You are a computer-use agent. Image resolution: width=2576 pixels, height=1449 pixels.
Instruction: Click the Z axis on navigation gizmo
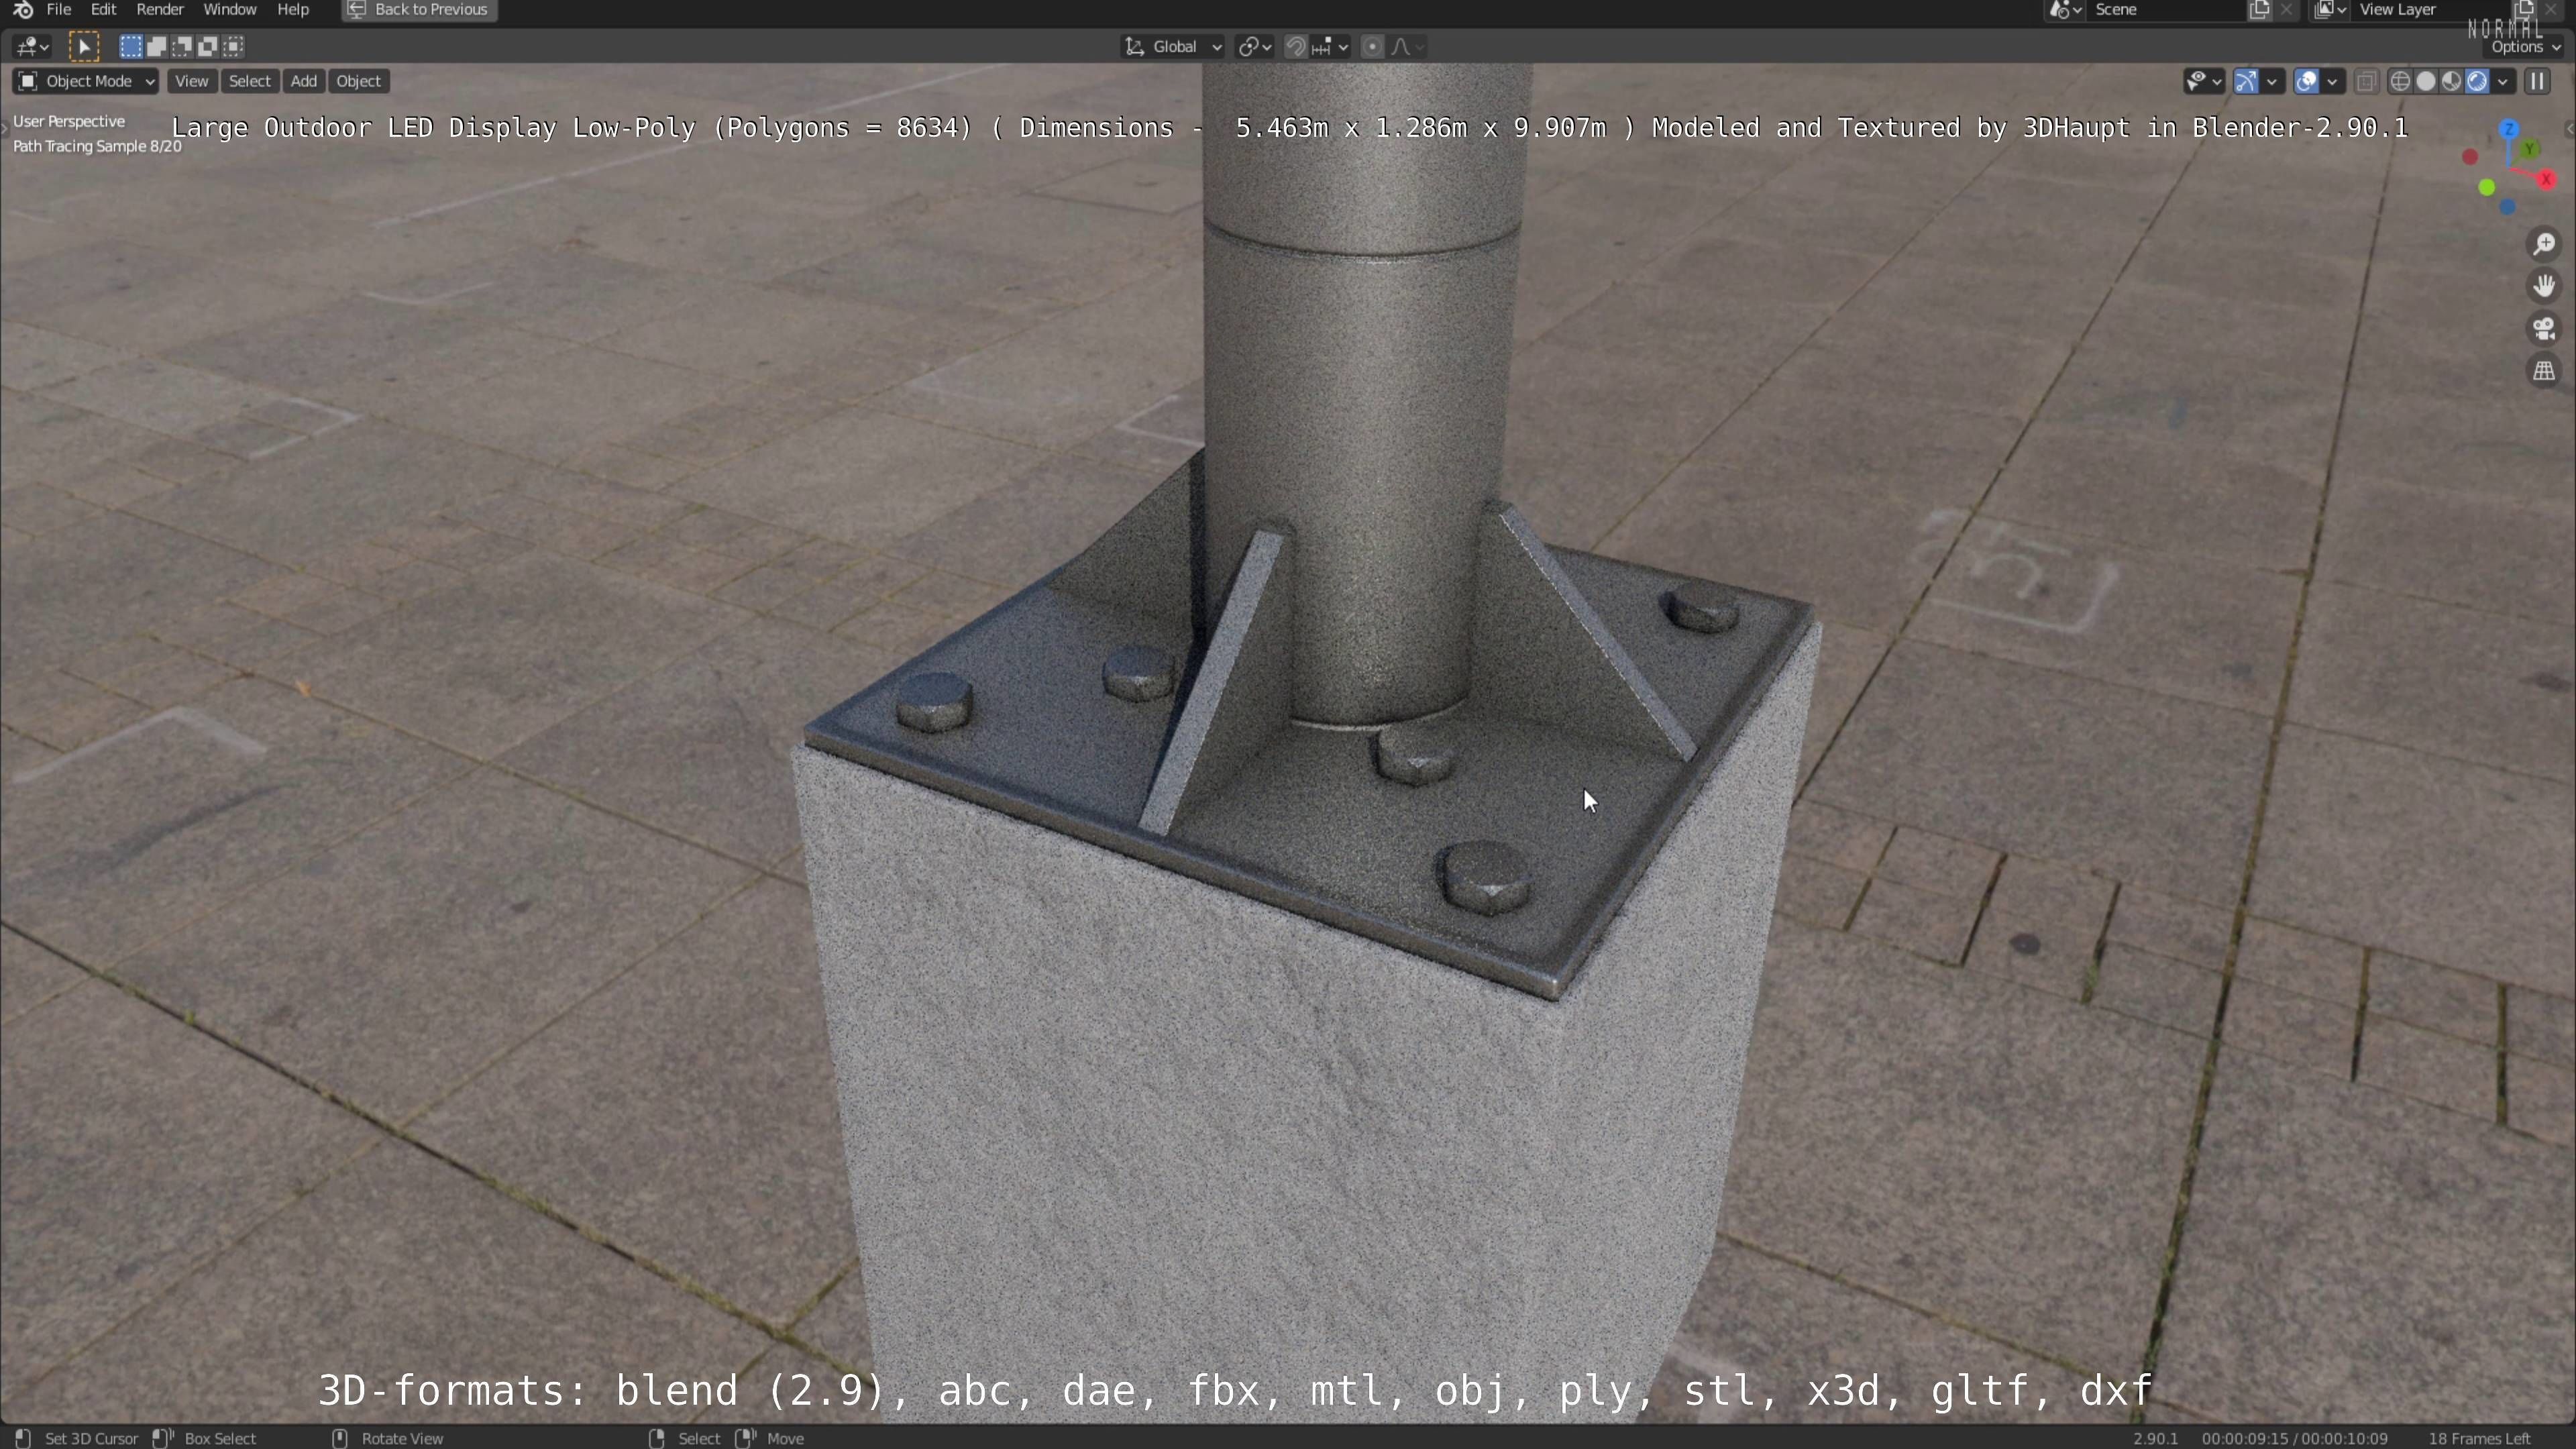coord(2510,130)
